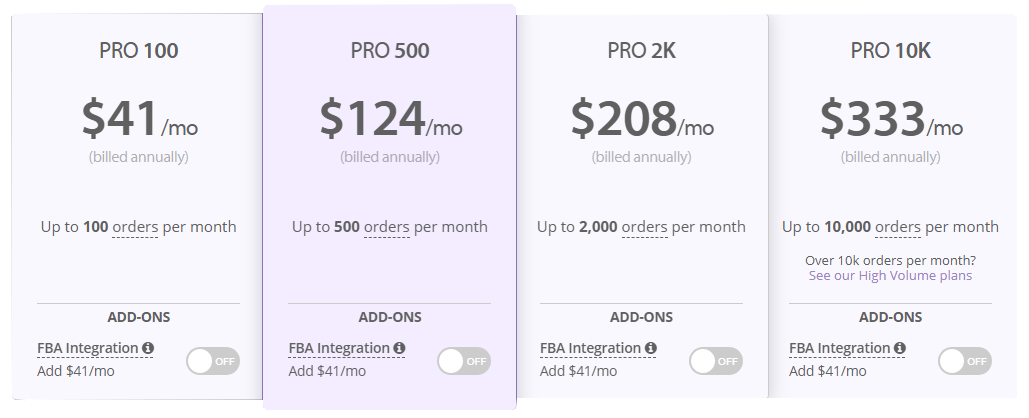Select the PRO 2K $208/mo price
This screenshot has width=1029, height=418.
642,119
